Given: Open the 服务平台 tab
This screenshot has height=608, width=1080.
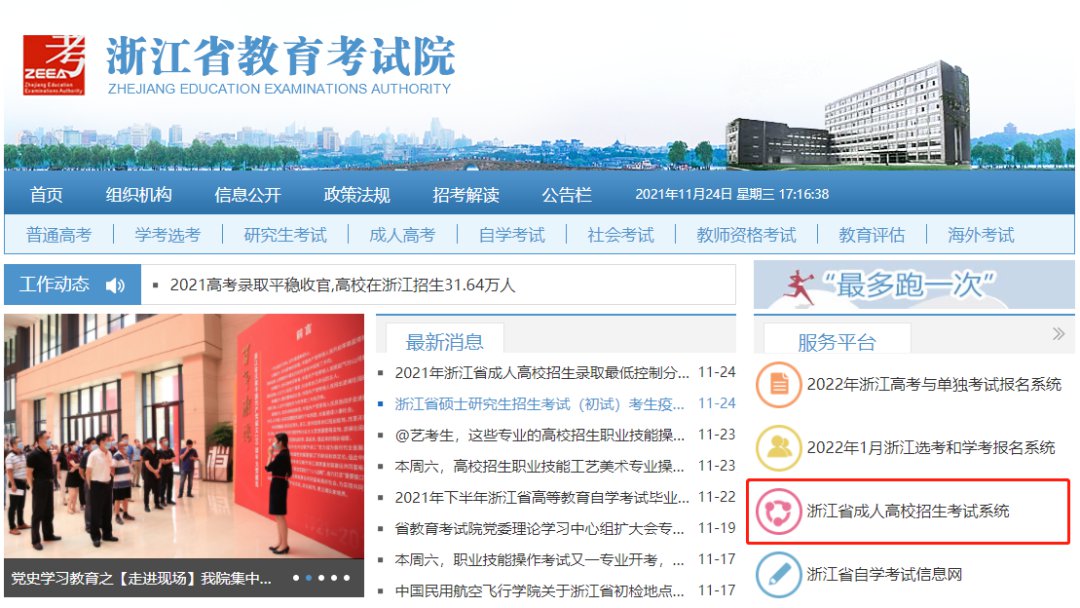Looking at the screenshot, I should pos(836,342).
